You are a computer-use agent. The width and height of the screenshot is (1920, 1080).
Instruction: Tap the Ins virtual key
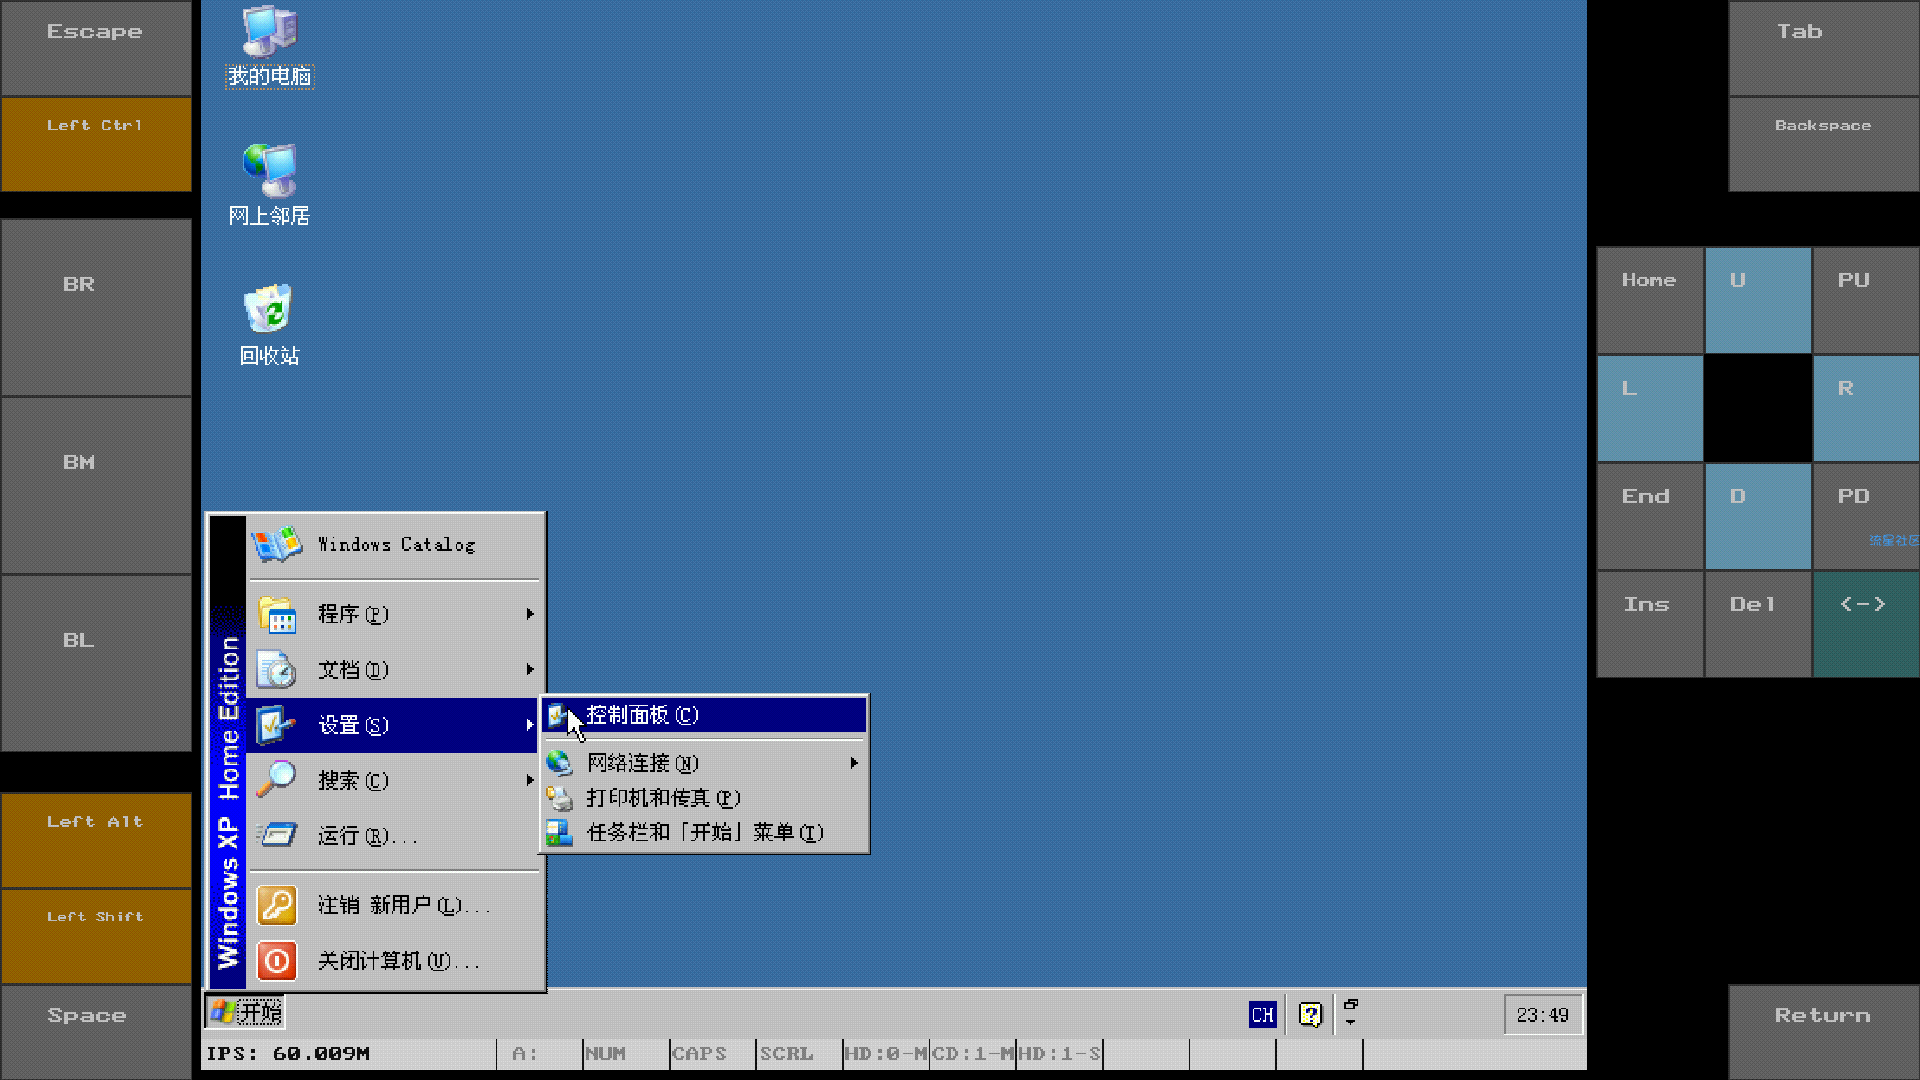click(x=1650, y=624)
